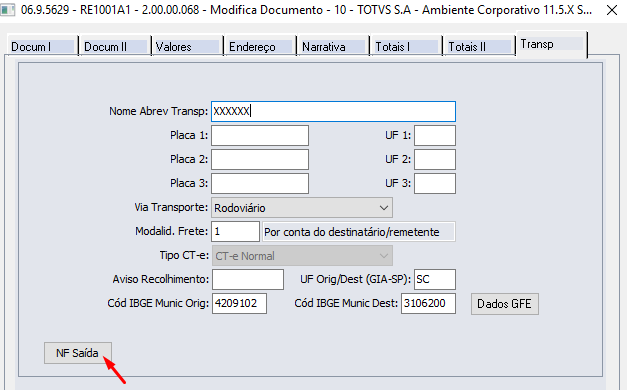Click the Por conta do destinatário/remetente description
This screenshot has height=390, width=627.
[359, 232]
